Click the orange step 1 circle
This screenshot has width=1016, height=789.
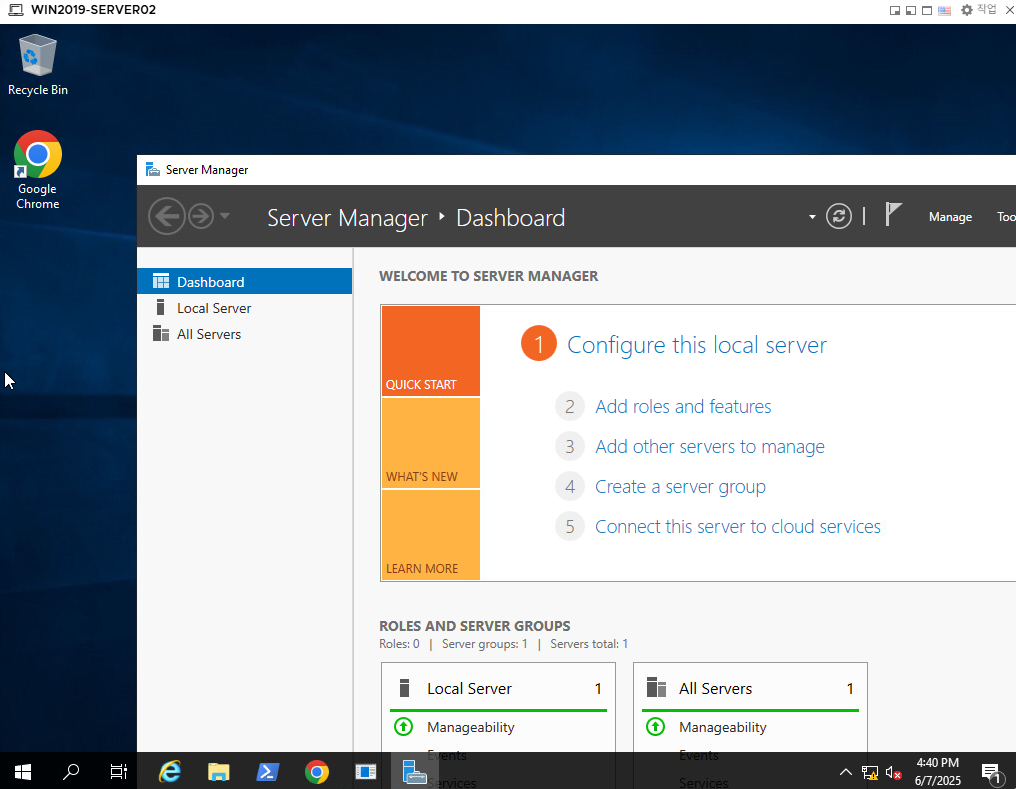[x=538, y=344]
